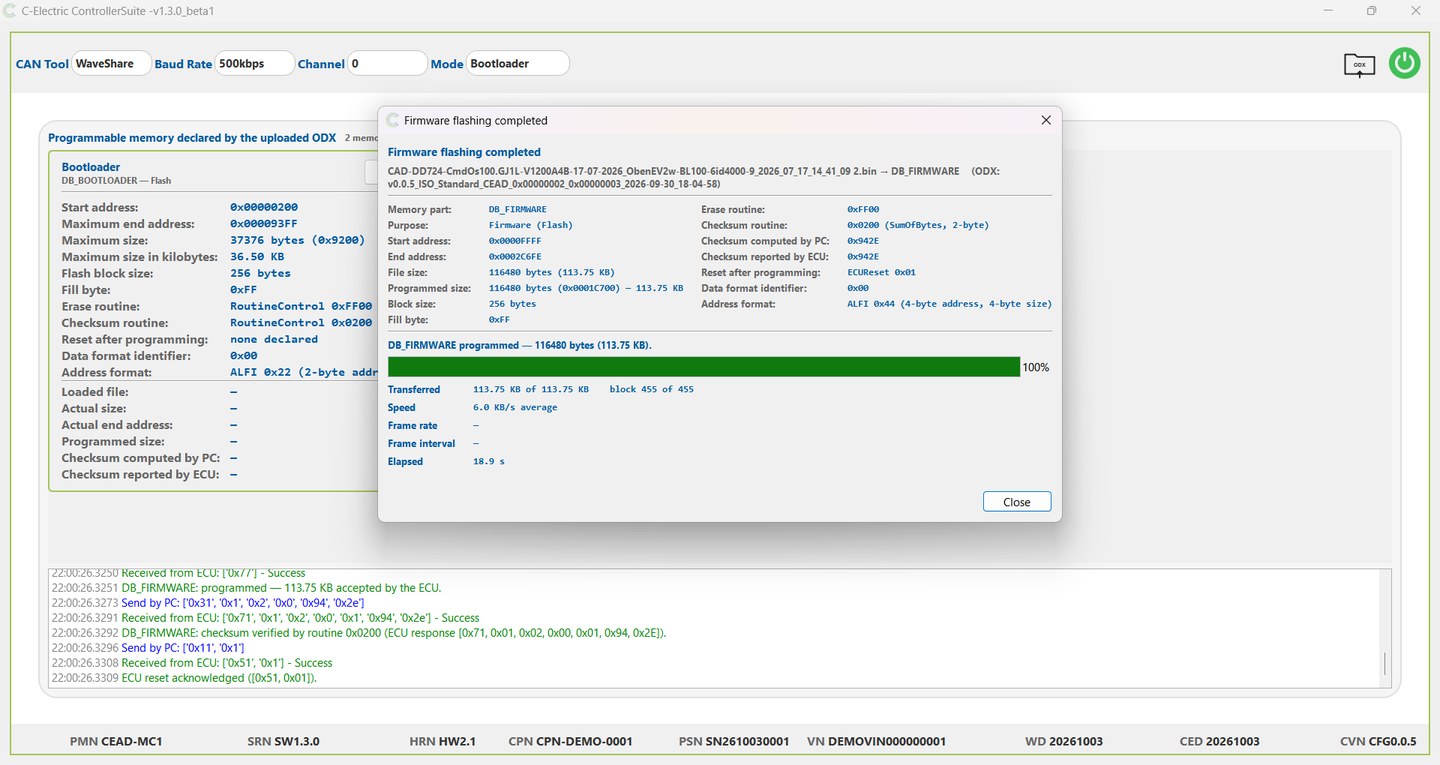Viewport: 1440px width, 765px height.
Task: Click the '6.0 KB/s average' speed value
Action: (x=515, y=407)
